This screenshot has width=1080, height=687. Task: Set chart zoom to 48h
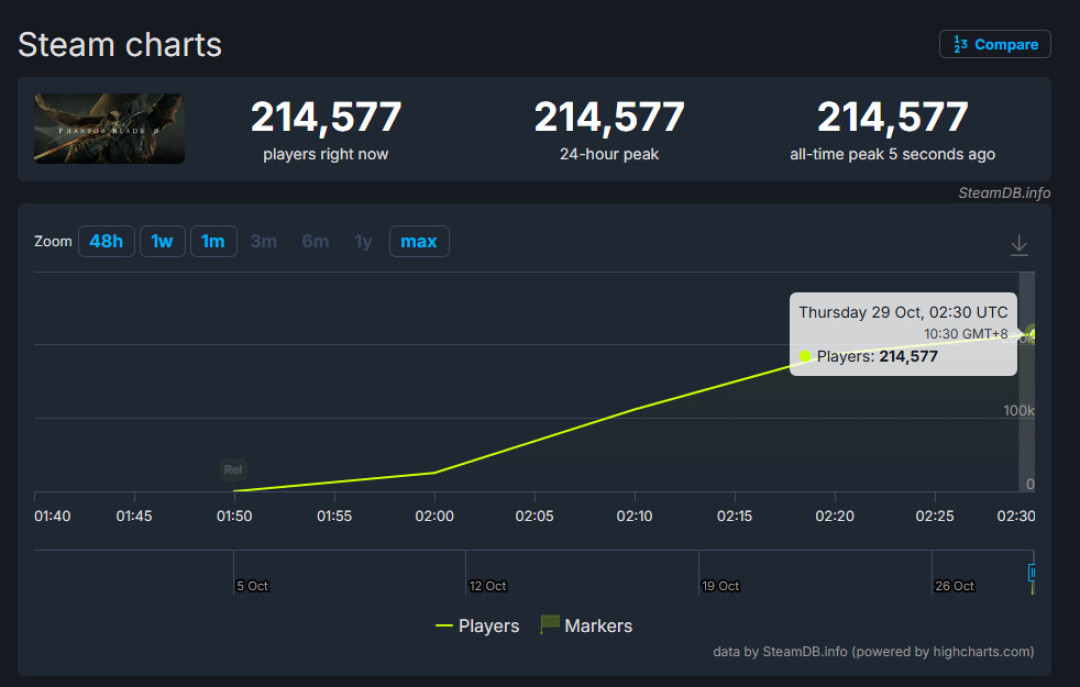(106, 241)
